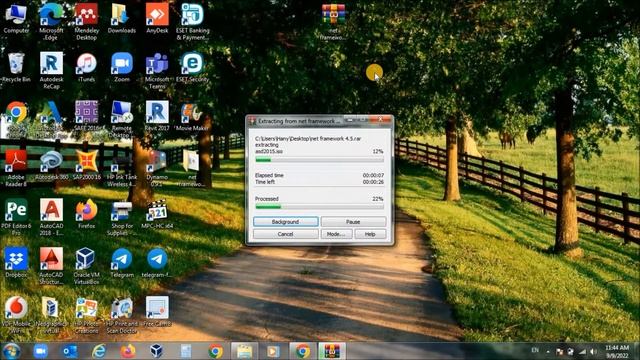Viewport: 640px width, 360px height.
Task: Select the Autodesk ReCap shortcut
Action: (x=51, y=71)
